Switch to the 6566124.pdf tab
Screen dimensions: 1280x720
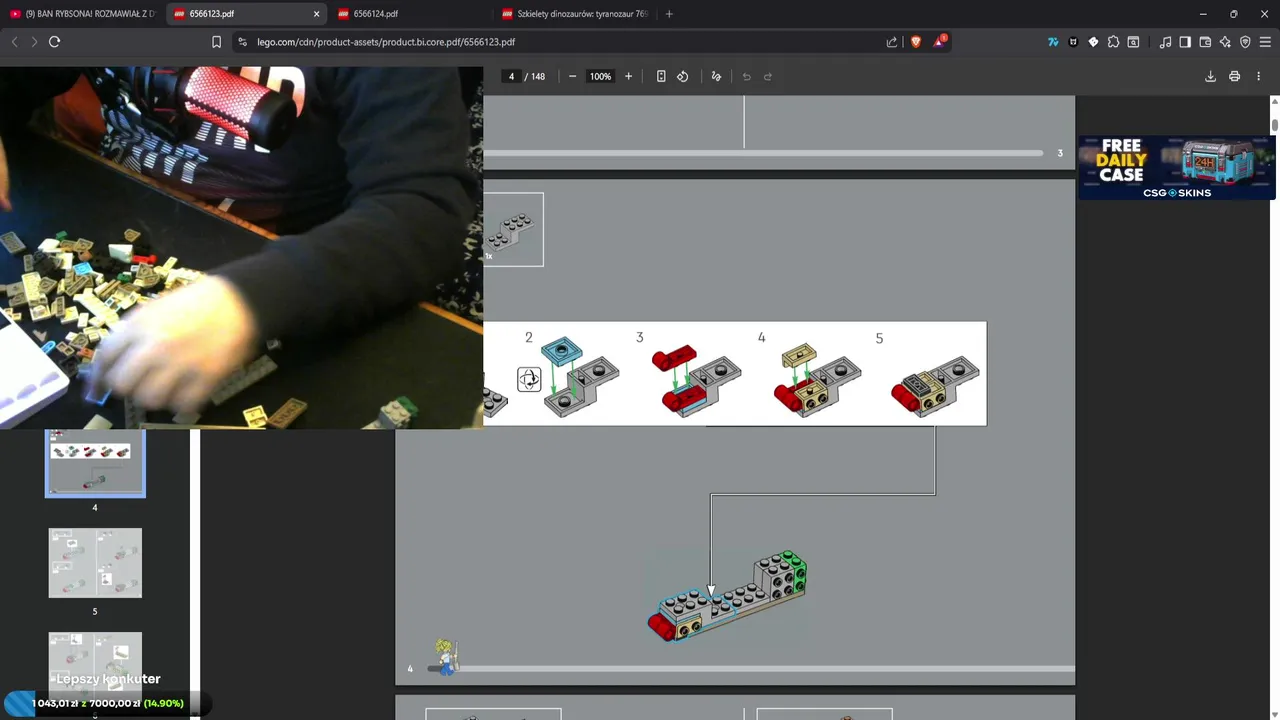point(410,14)
